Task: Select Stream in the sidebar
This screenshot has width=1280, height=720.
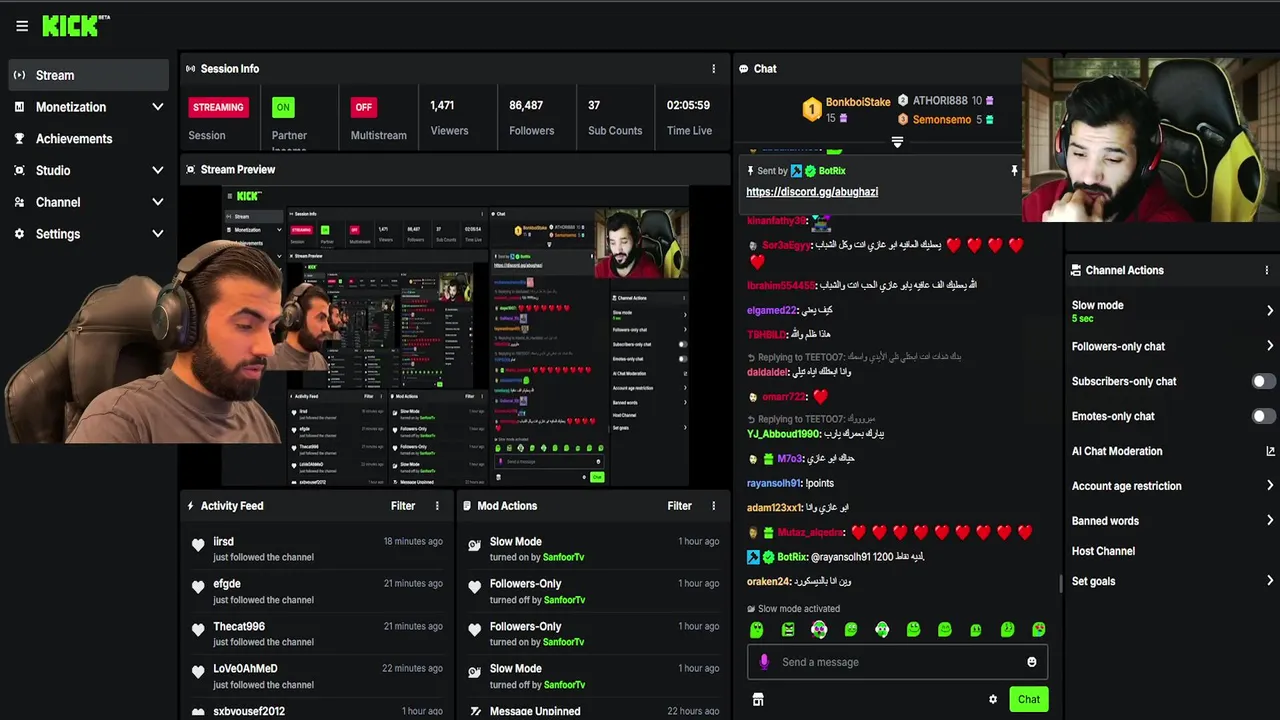Action: pyautogui.click(x=89, y=75)
